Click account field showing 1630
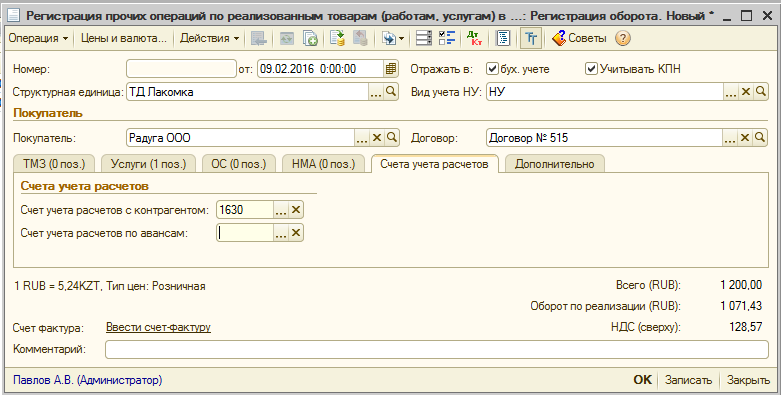Viewport: 781px width, 395px height. tap(245, 210)
